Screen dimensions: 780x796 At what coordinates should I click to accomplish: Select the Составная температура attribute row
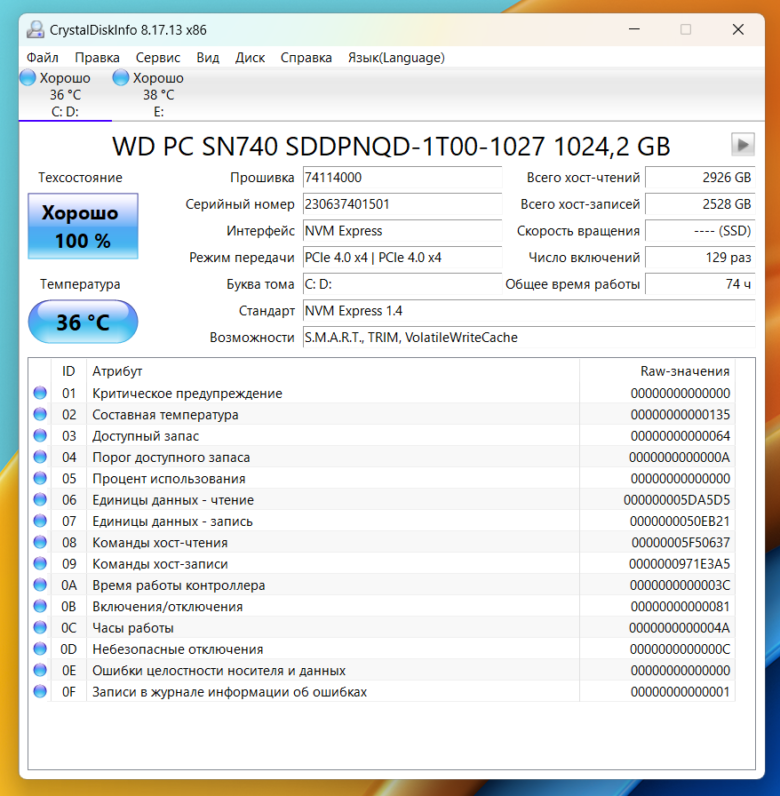(382, 414)
